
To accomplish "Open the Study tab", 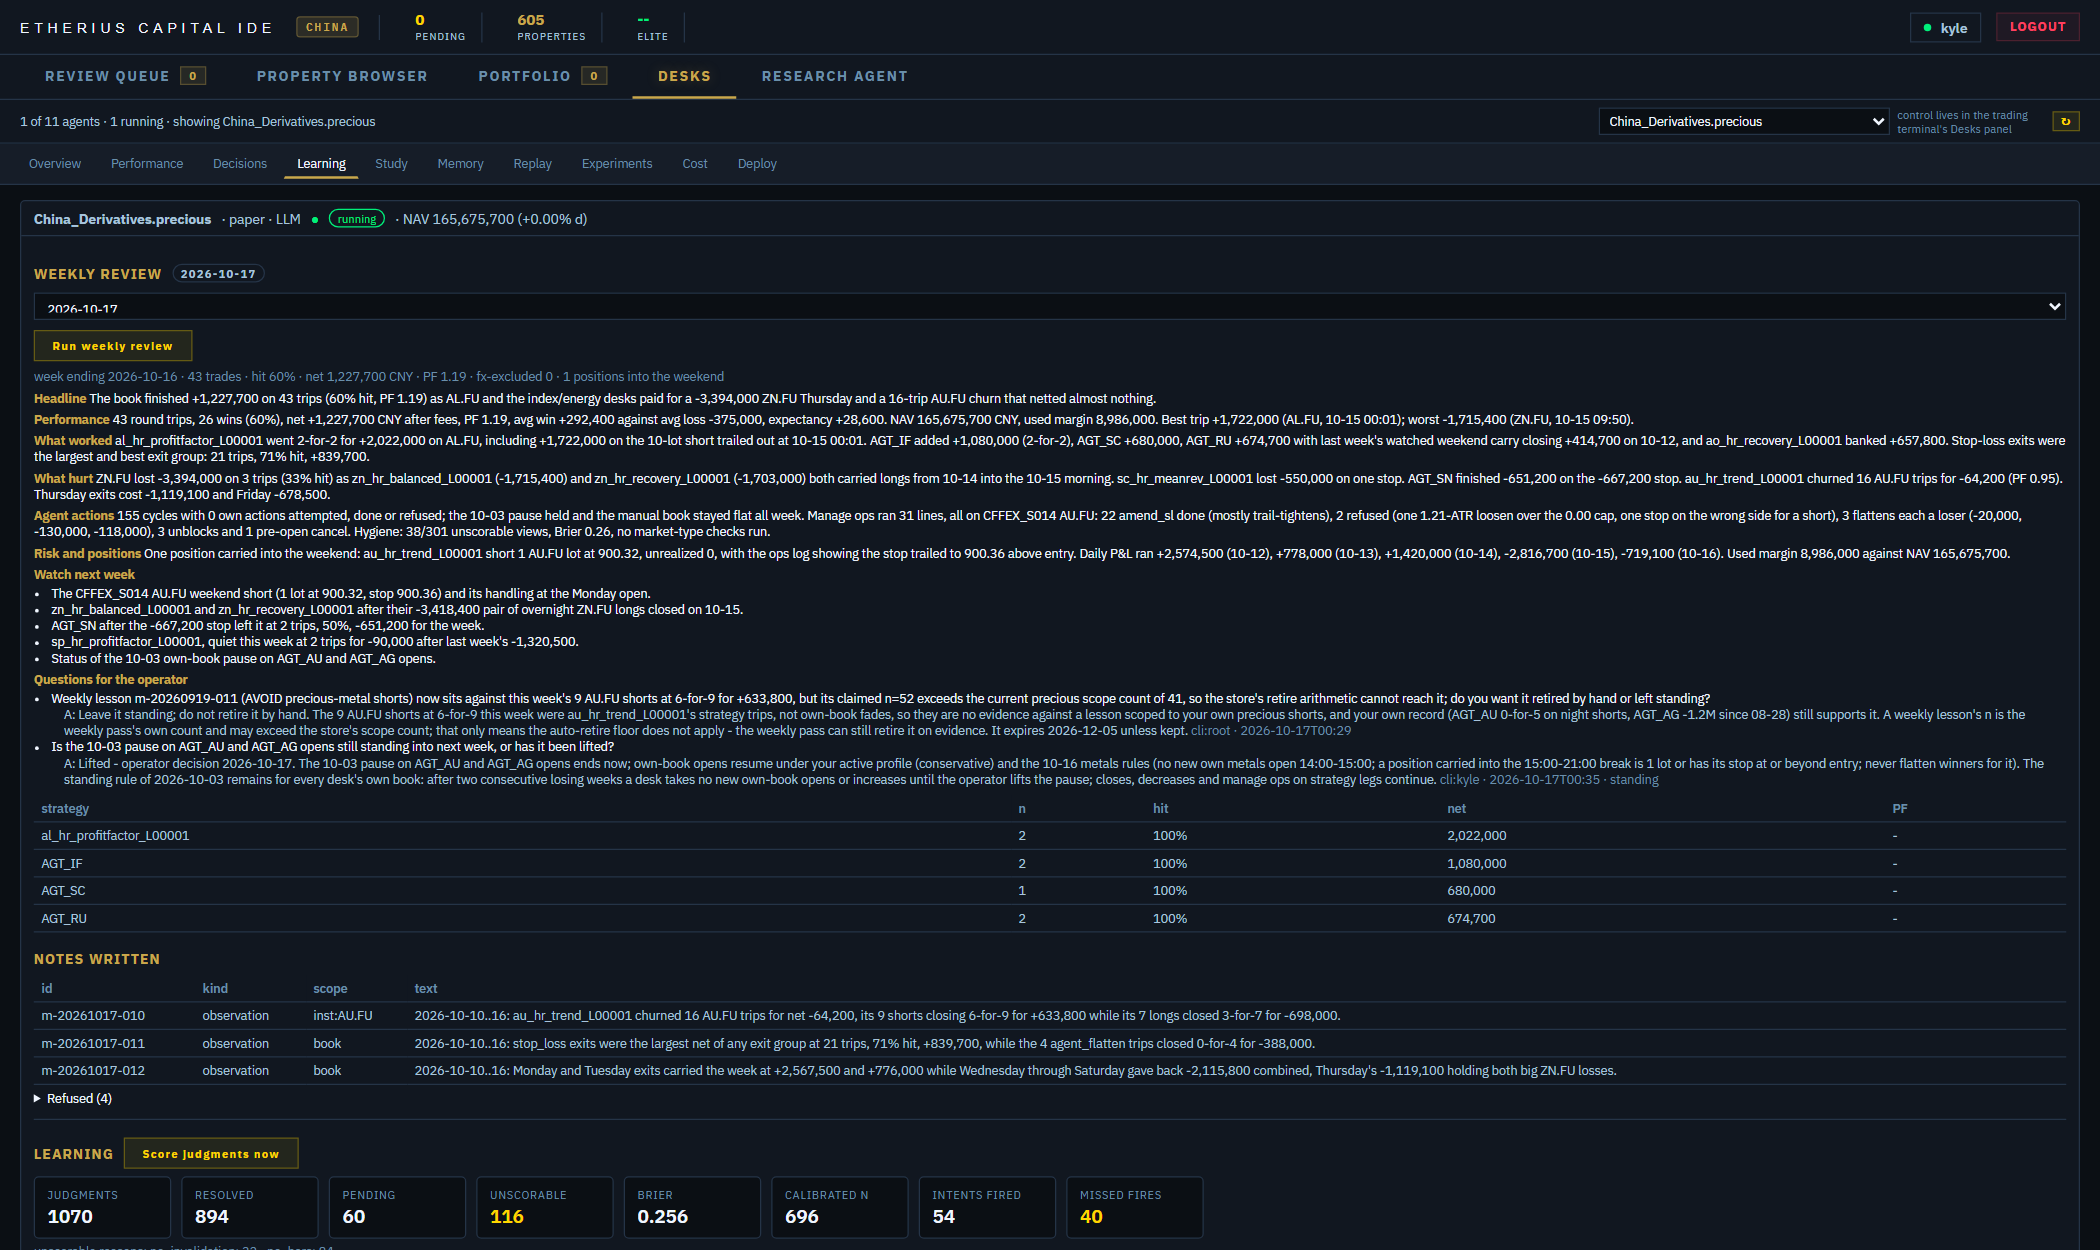I will [391, 163].
